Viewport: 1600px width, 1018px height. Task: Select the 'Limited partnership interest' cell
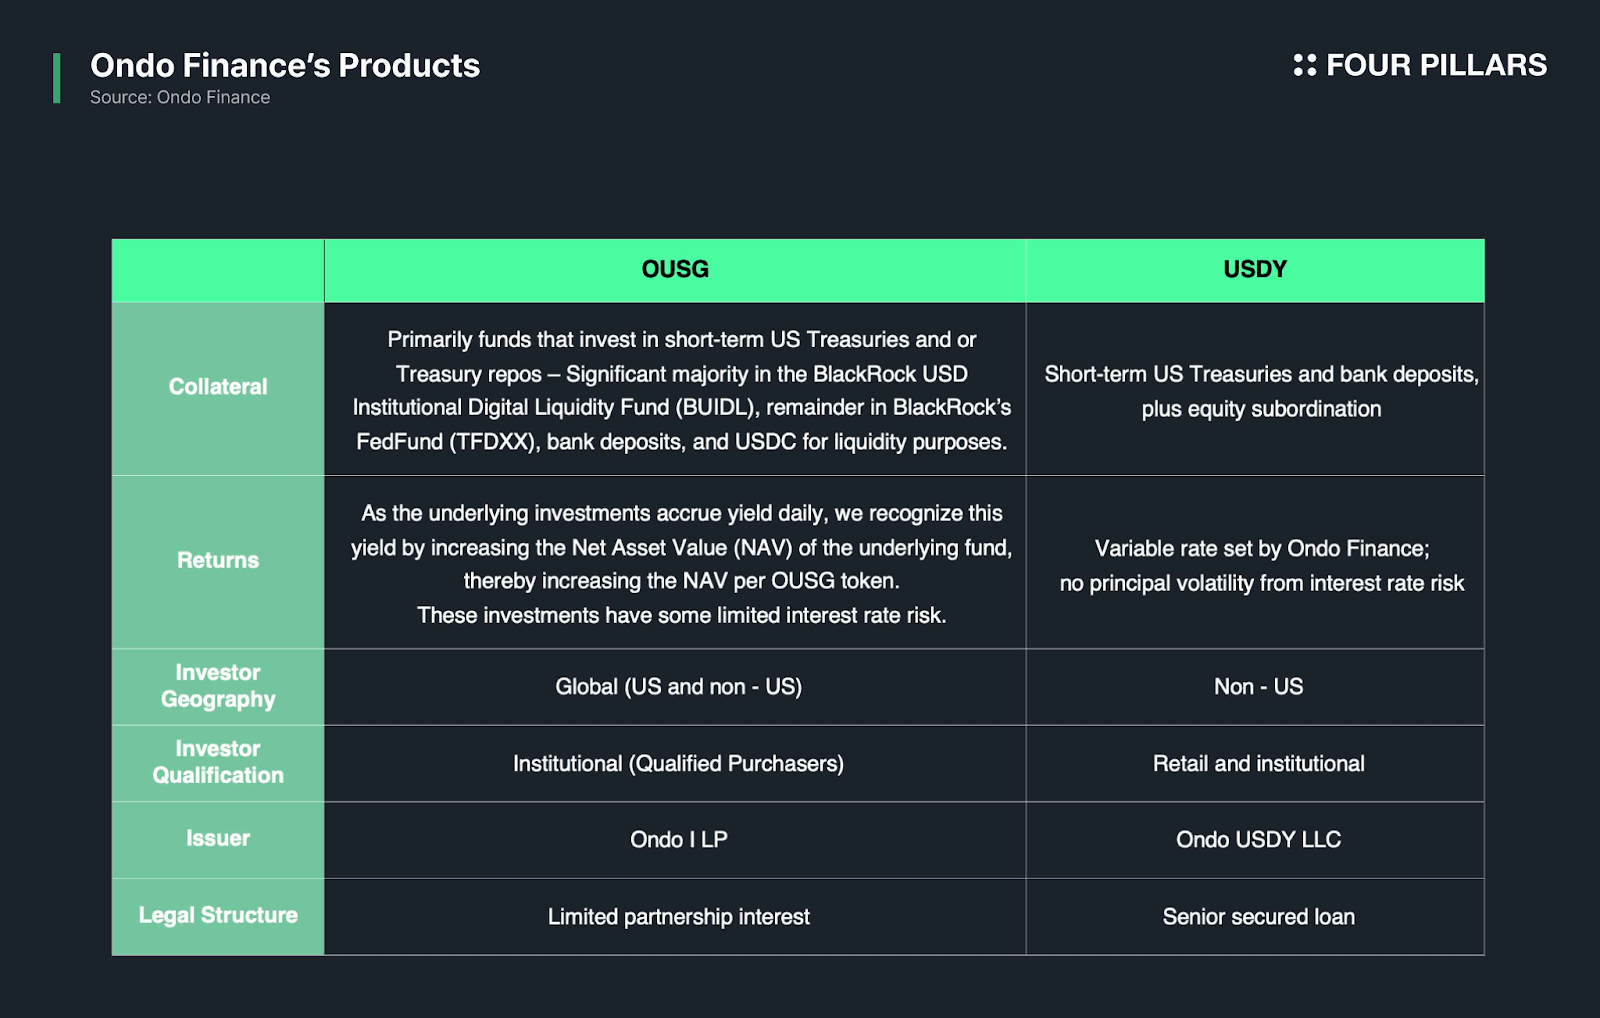coord(679,917)
